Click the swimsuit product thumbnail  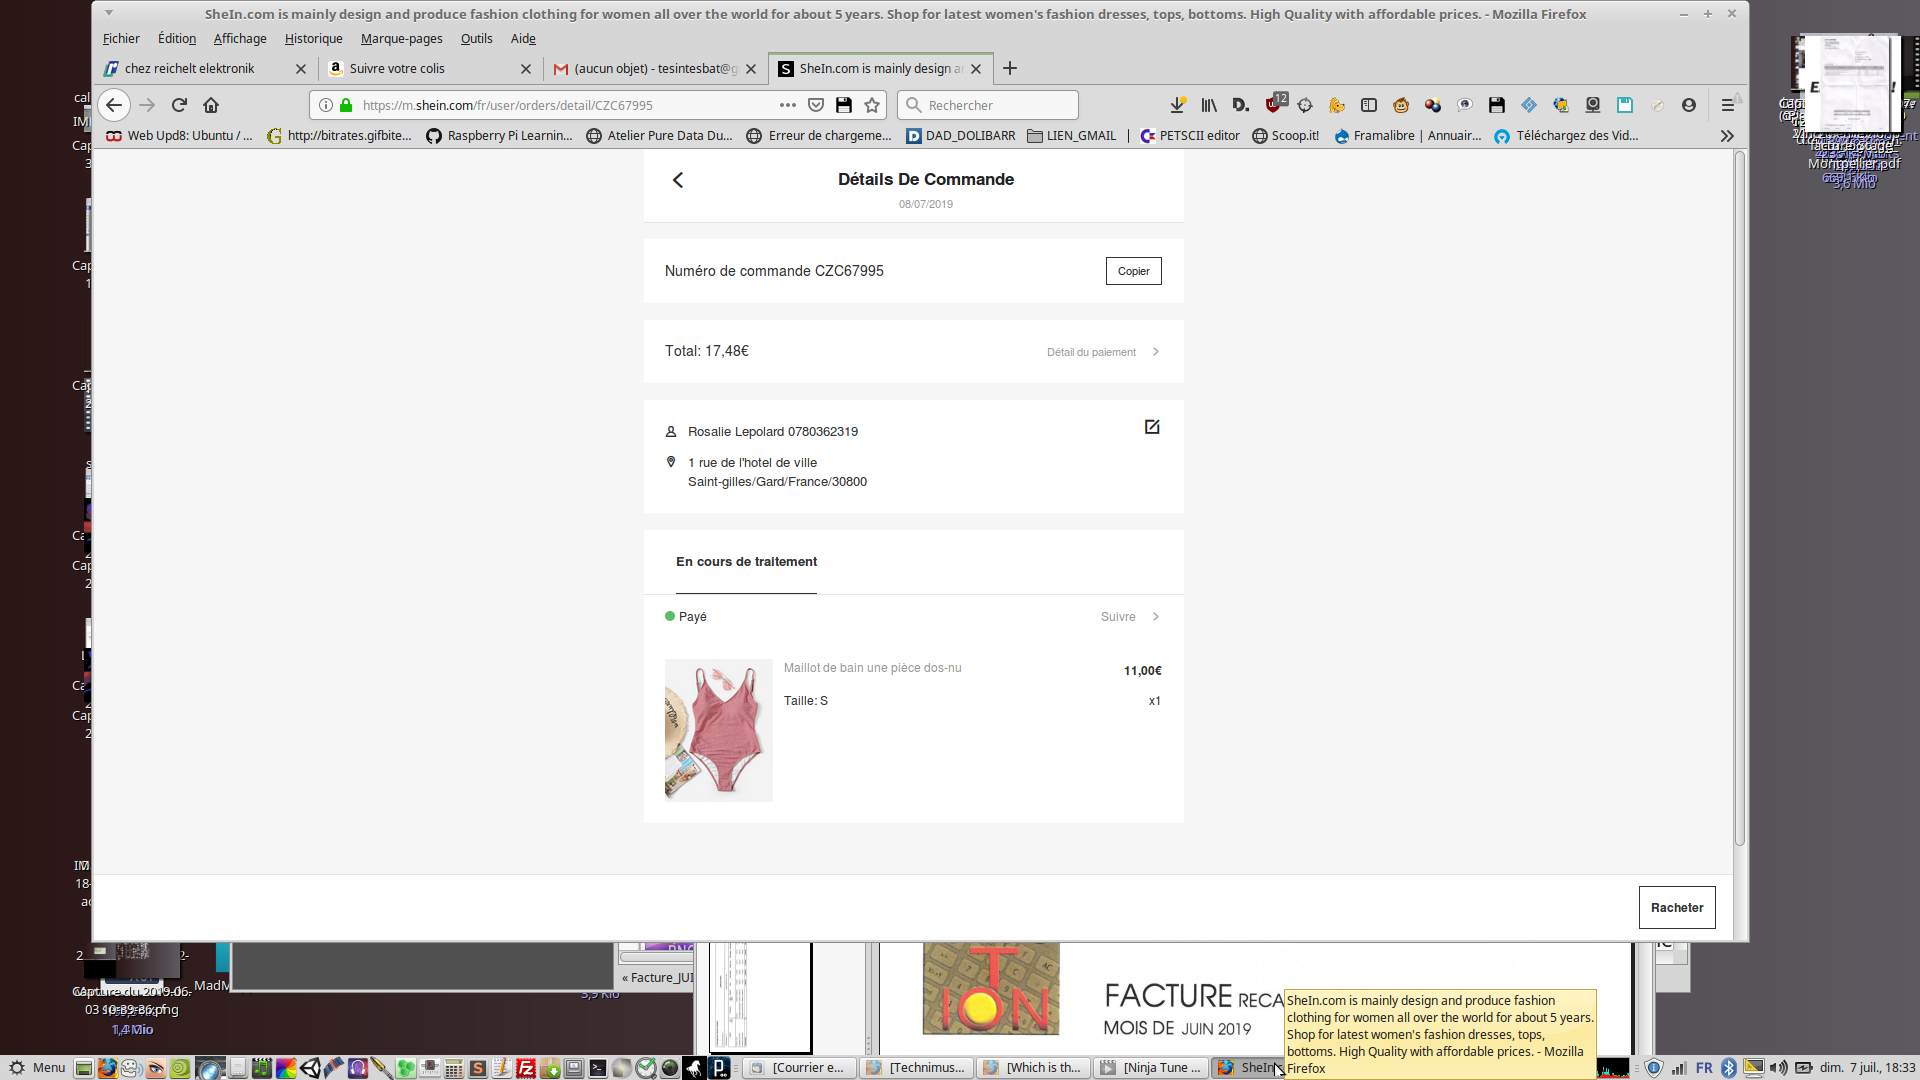pyautogui.click(x=718, y=730)
